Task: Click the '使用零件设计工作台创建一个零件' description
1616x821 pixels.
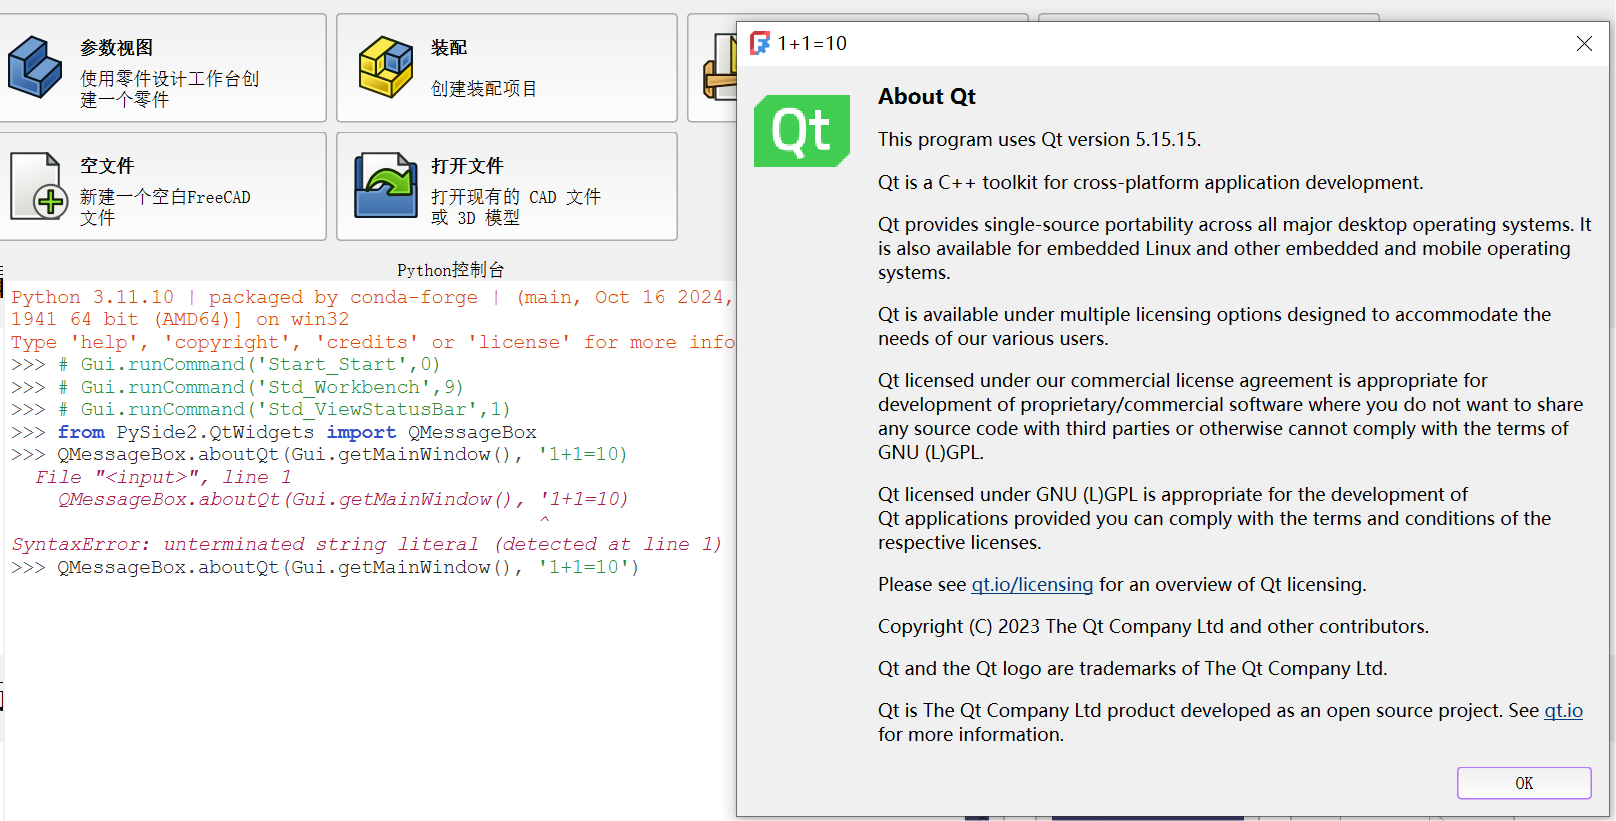Action: click(x=169, y=89)
